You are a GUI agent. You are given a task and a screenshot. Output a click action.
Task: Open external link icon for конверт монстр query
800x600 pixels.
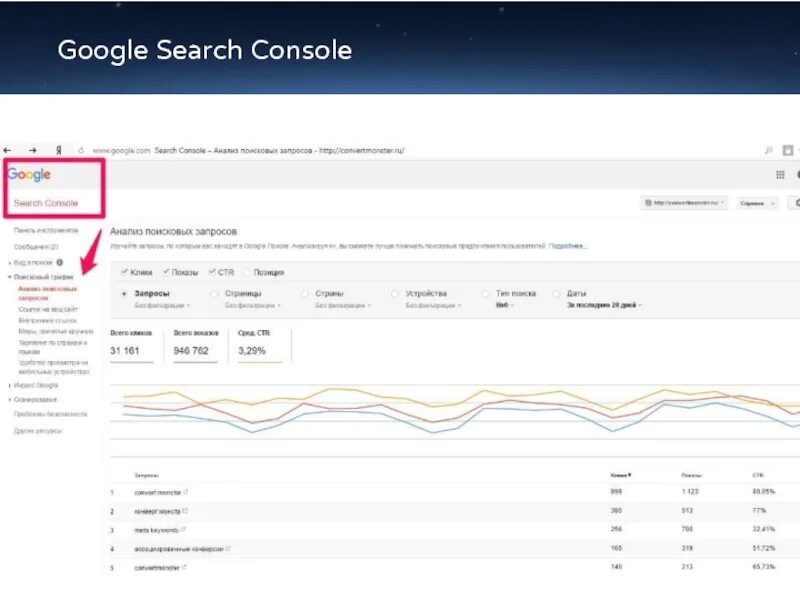point(185,511)
